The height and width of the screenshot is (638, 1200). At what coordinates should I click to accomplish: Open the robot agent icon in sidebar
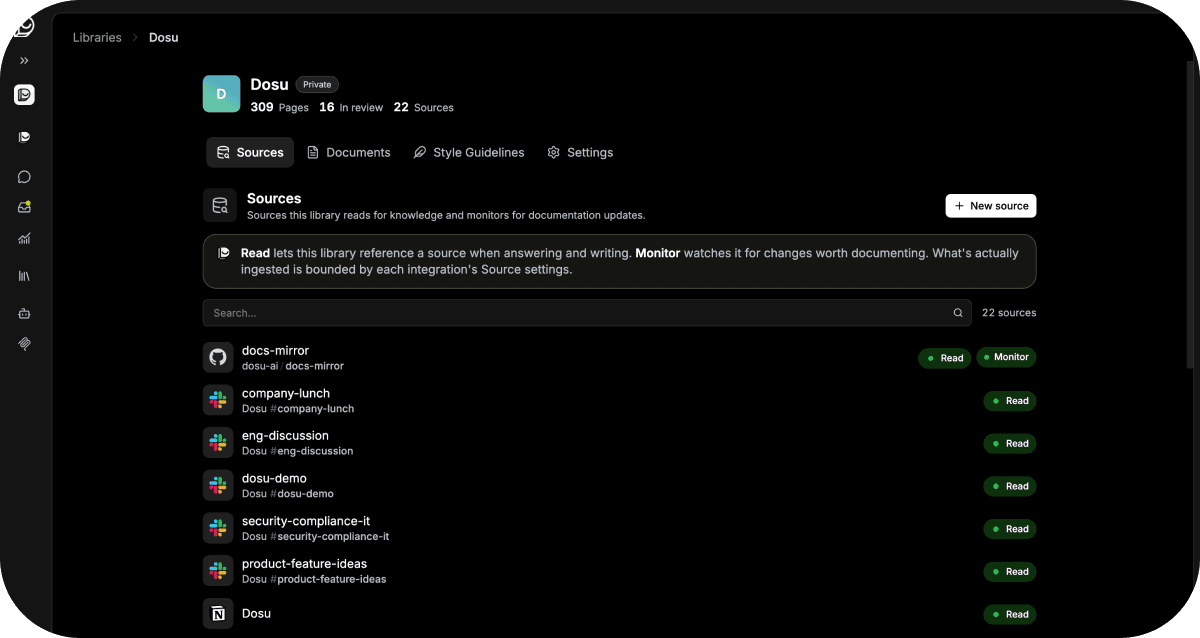click(24, 313)
